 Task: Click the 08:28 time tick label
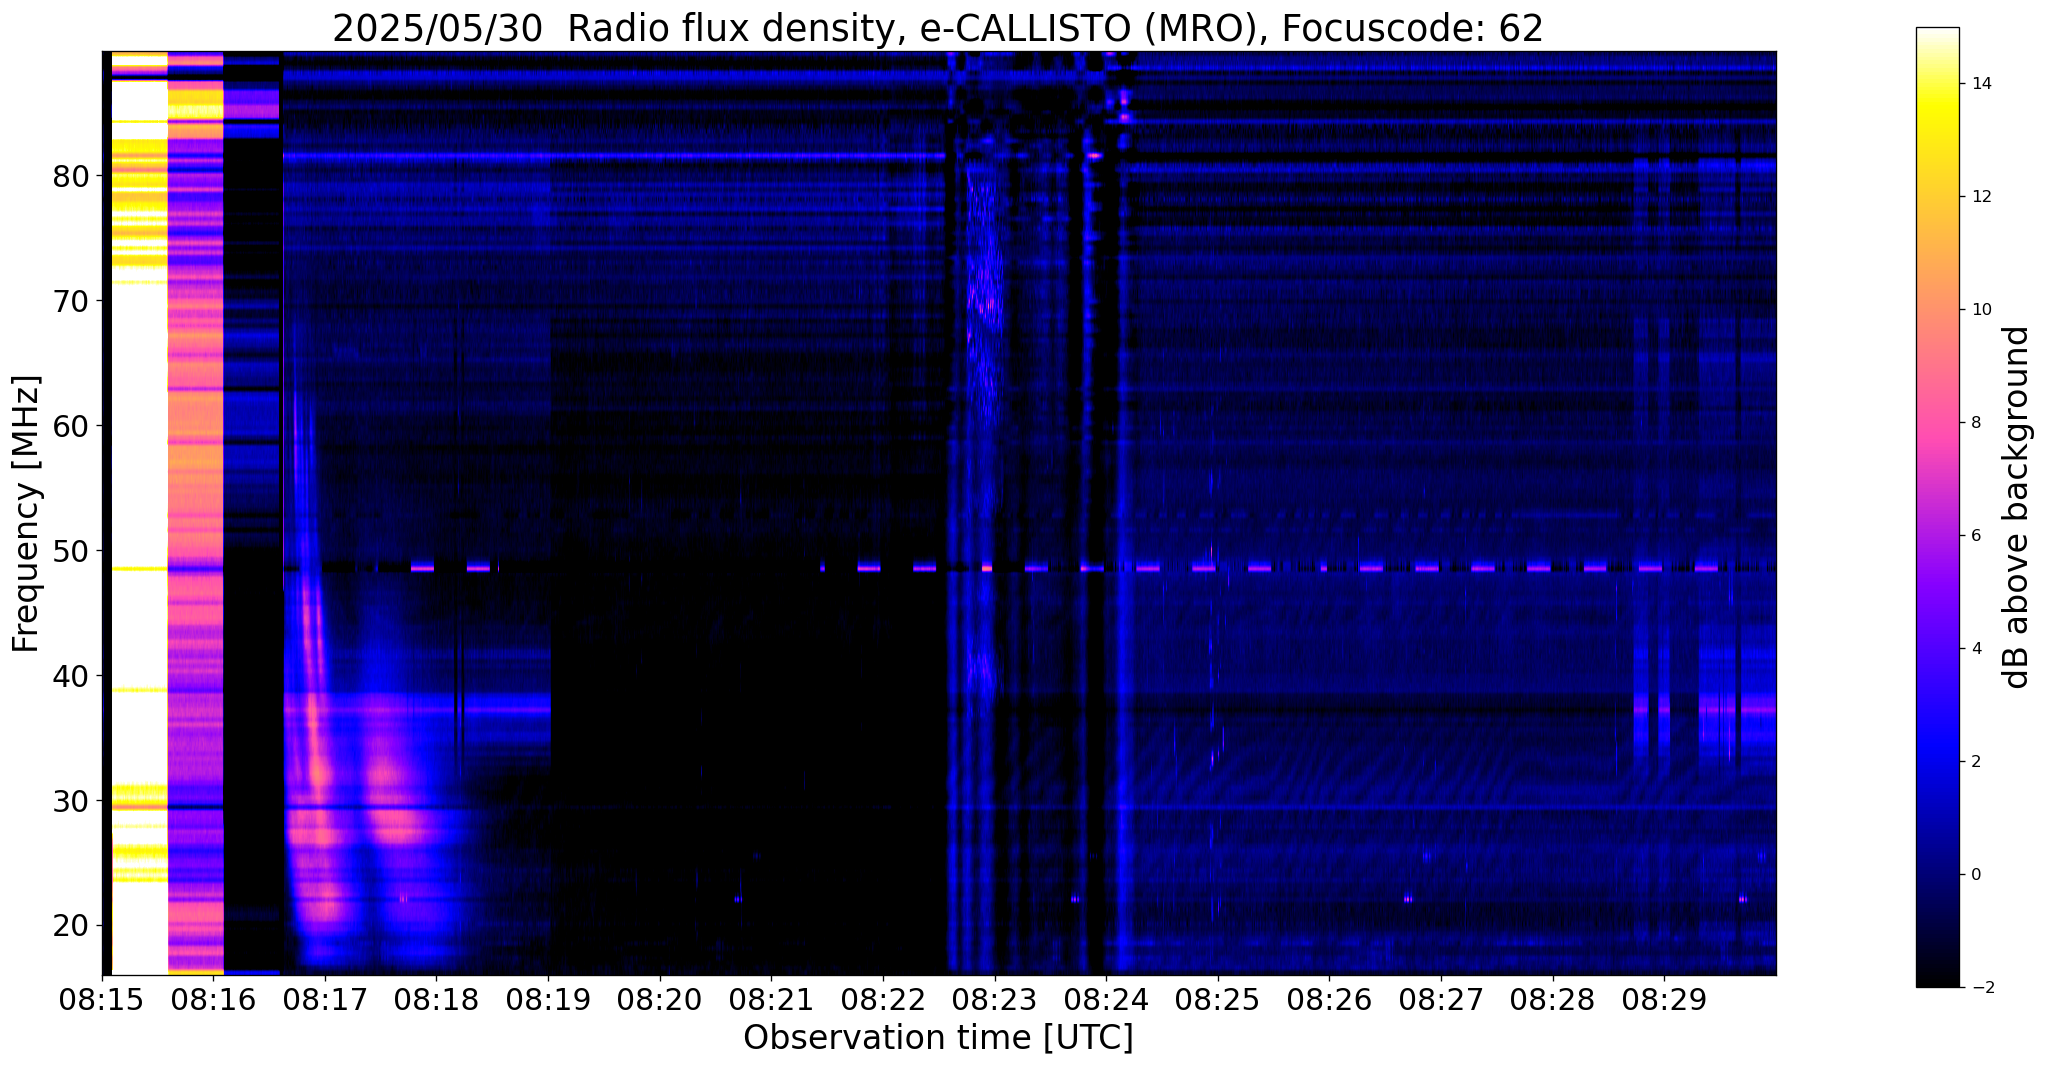1552,999
